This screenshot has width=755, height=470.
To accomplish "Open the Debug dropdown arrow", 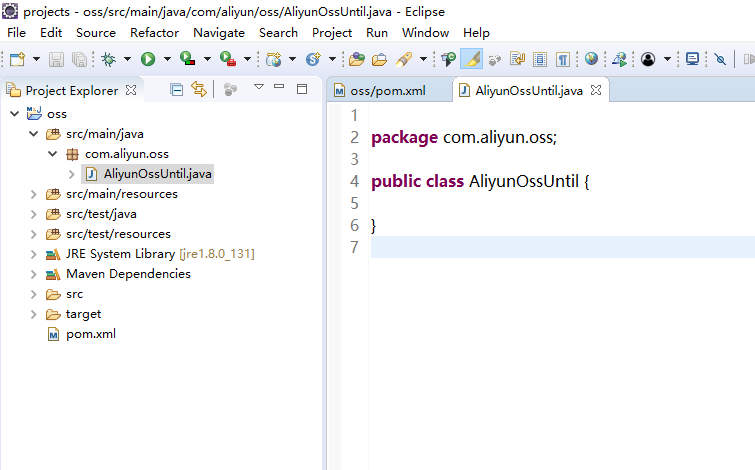I will point(127,59).
